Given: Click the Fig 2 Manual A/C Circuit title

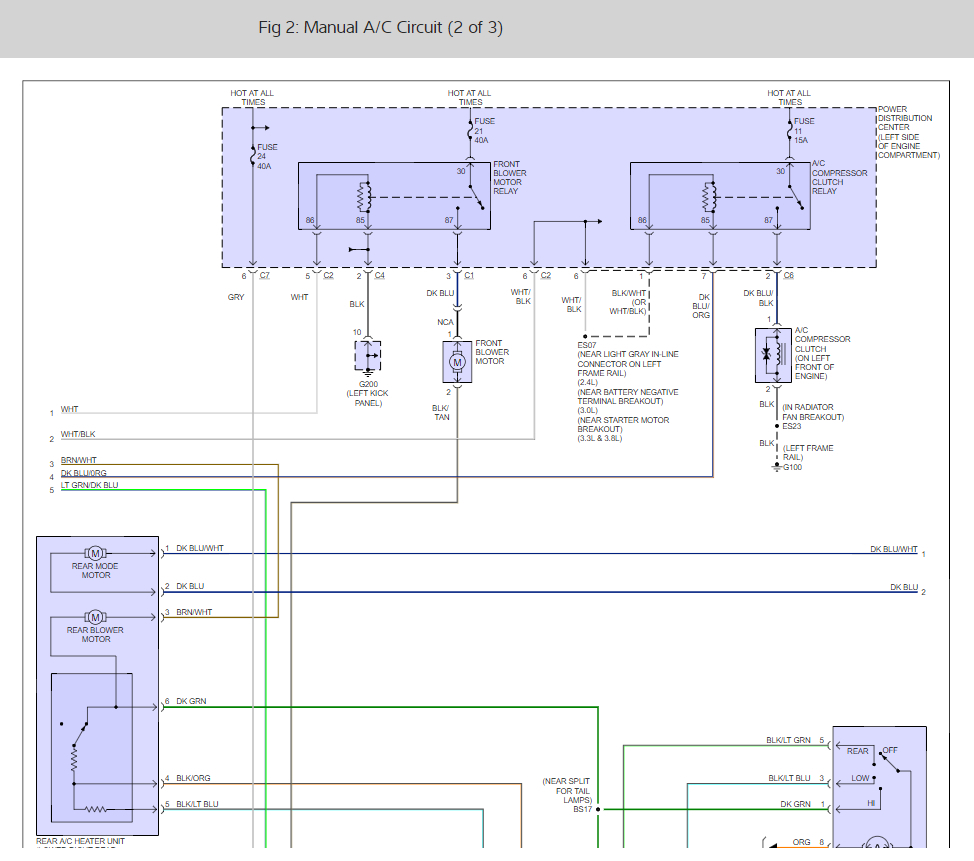Looking at the screenshot, I should point(380,28).
